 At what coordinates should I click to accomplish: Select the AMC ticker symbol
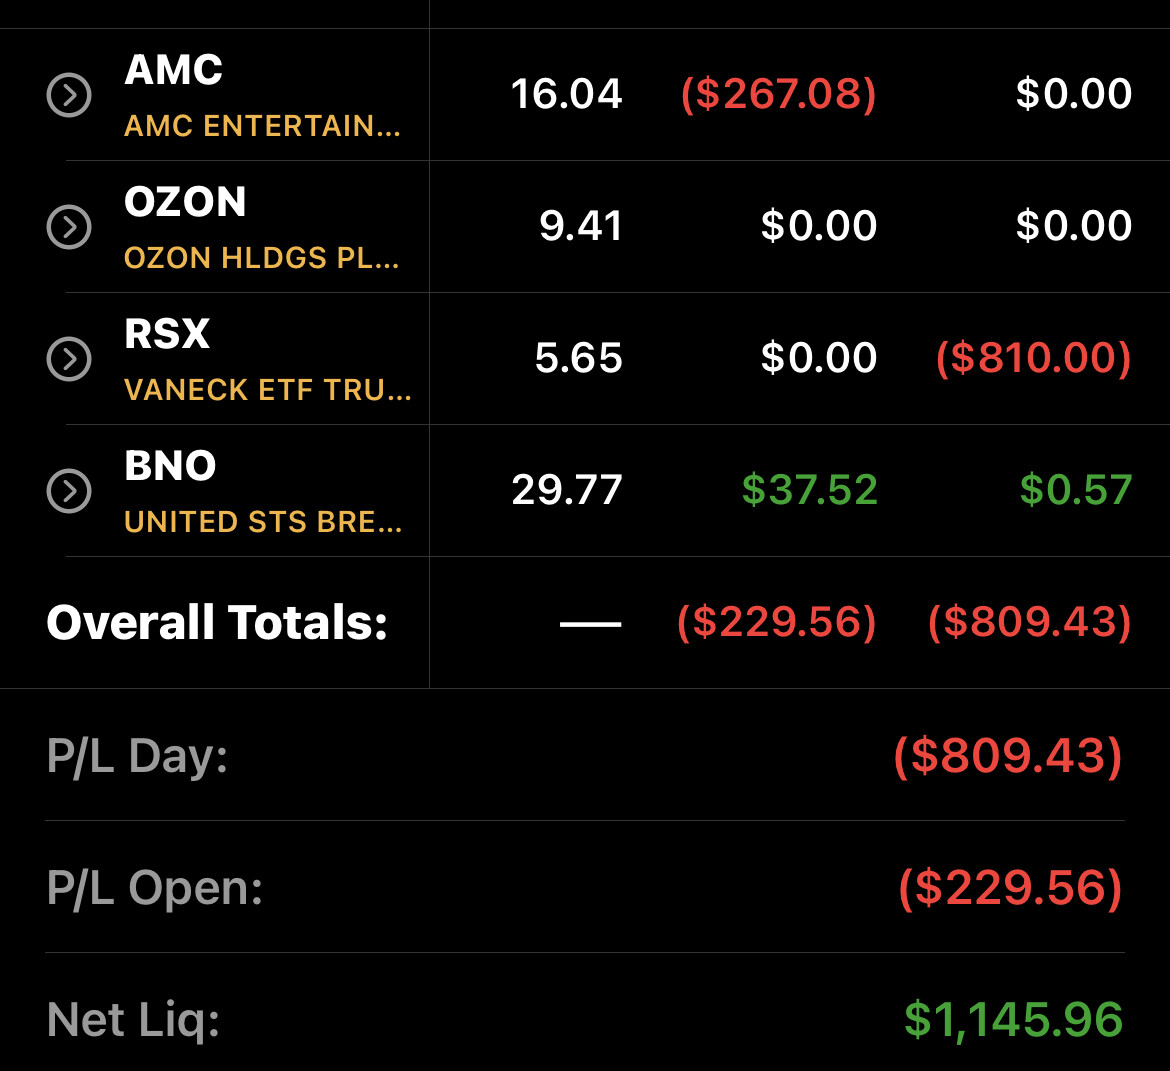coord(173,69)
